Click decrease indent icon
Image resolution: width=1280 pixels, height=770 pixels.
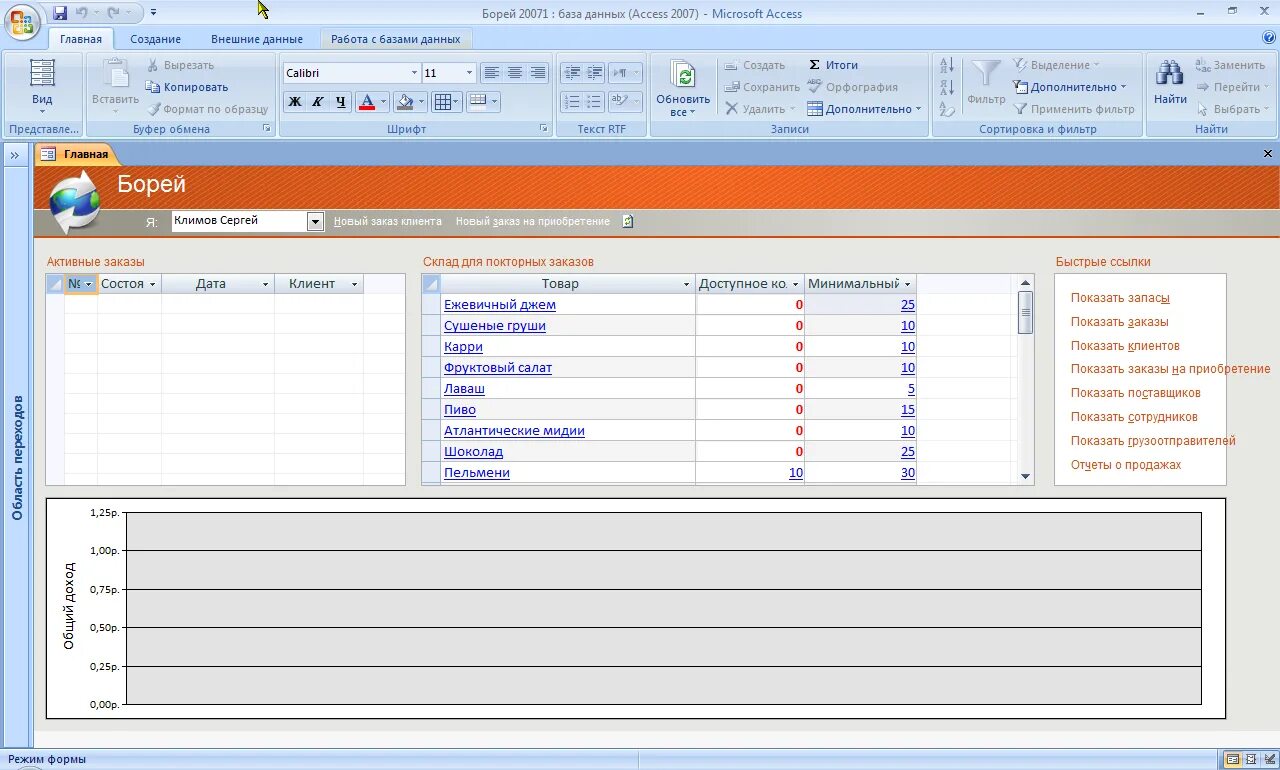(572, 73)
